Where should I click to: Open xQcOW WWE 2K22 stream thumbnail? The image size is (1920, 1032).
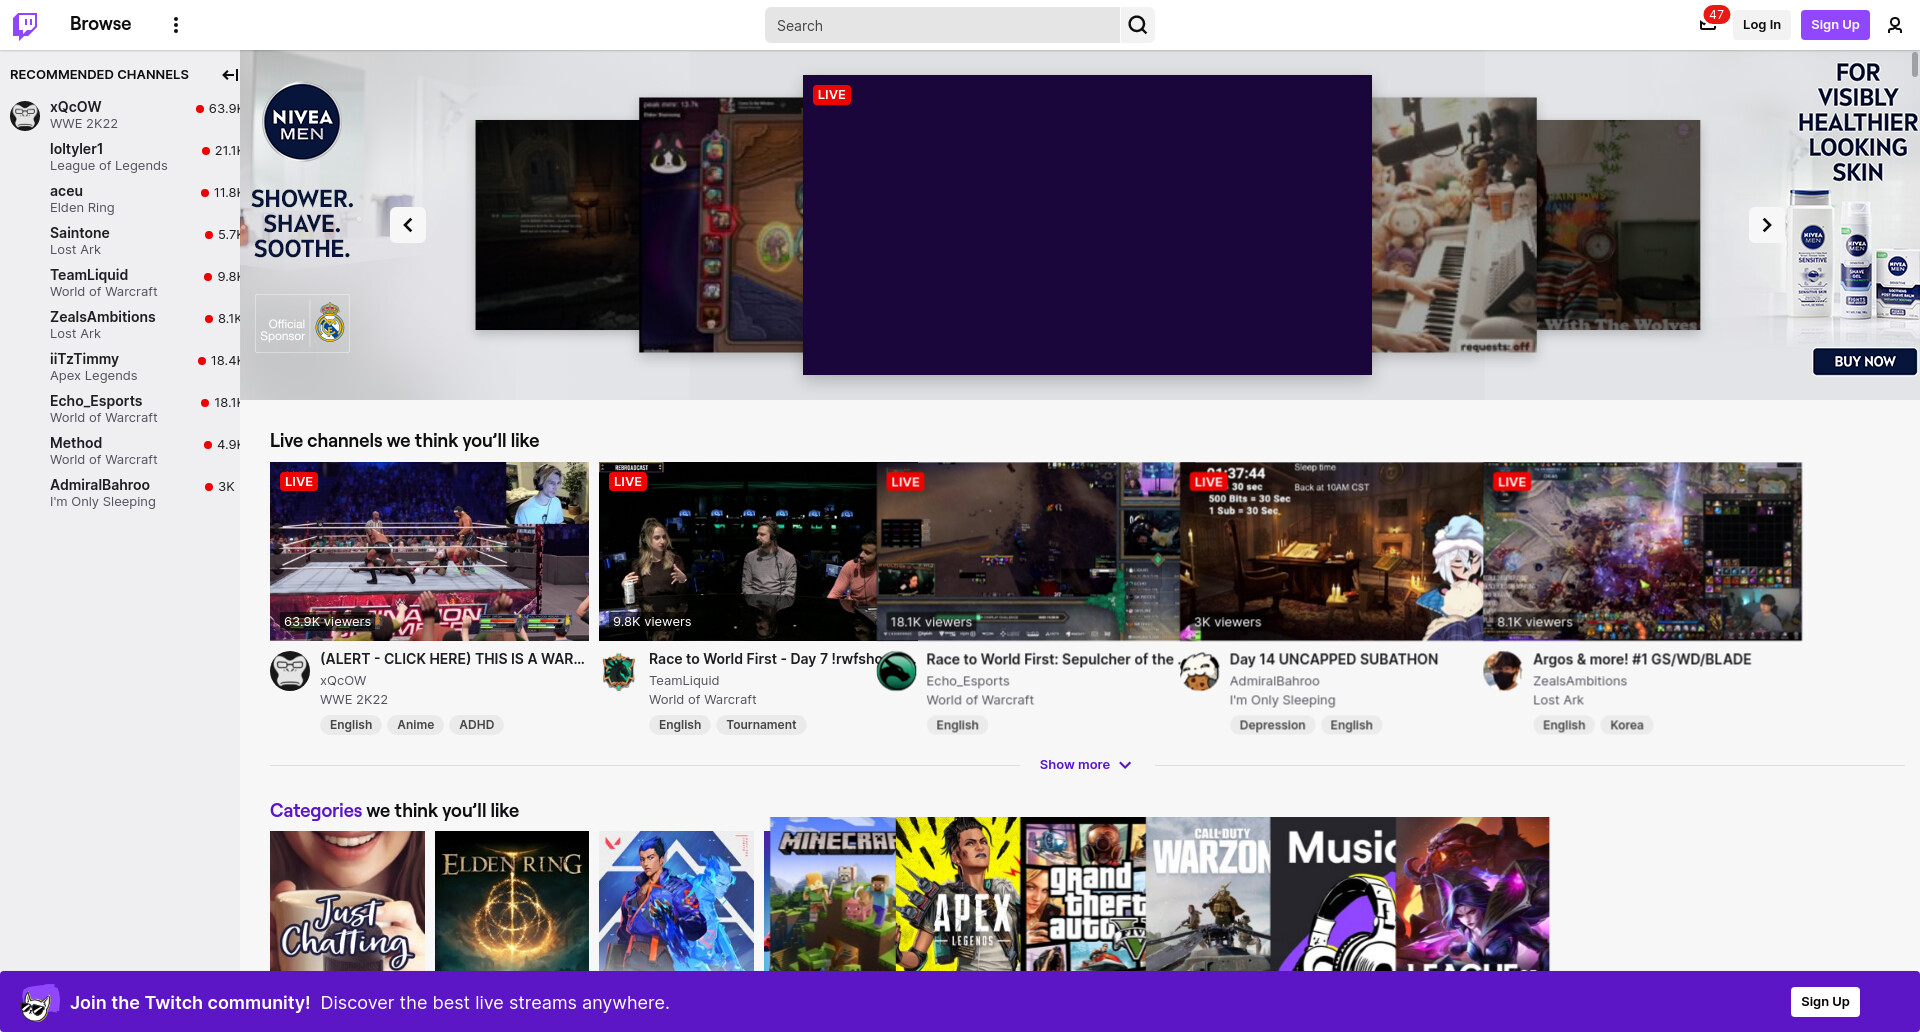(429, 551)
